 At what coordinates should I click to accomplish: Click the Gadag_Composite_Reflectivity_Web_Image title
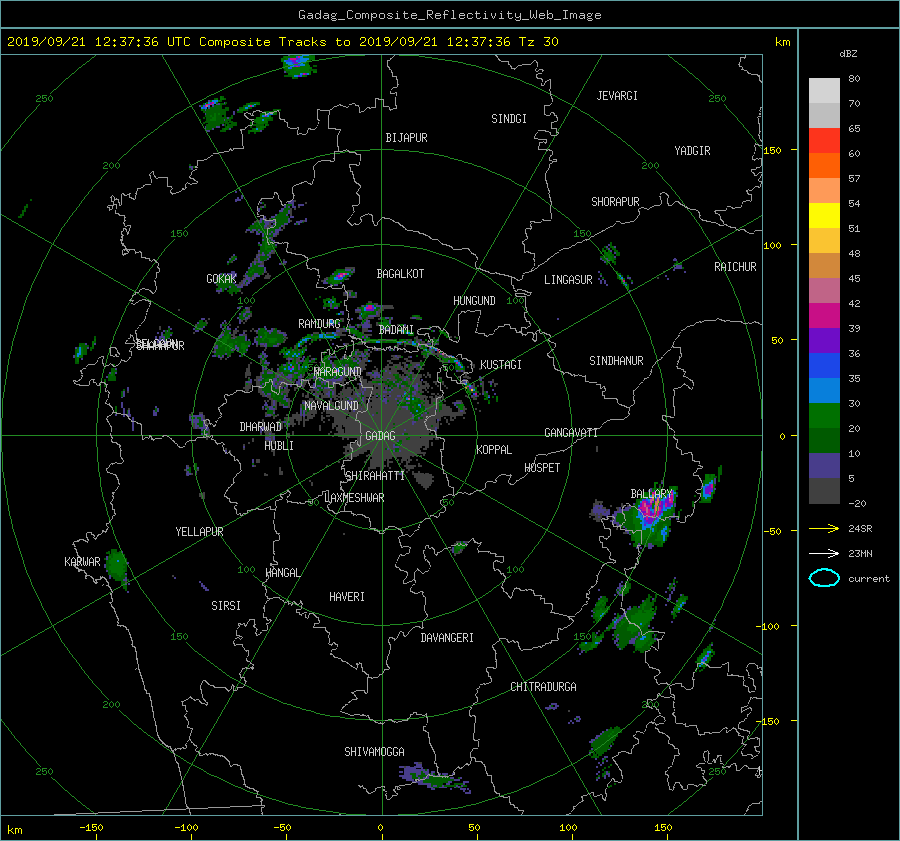tap(449, 15)
